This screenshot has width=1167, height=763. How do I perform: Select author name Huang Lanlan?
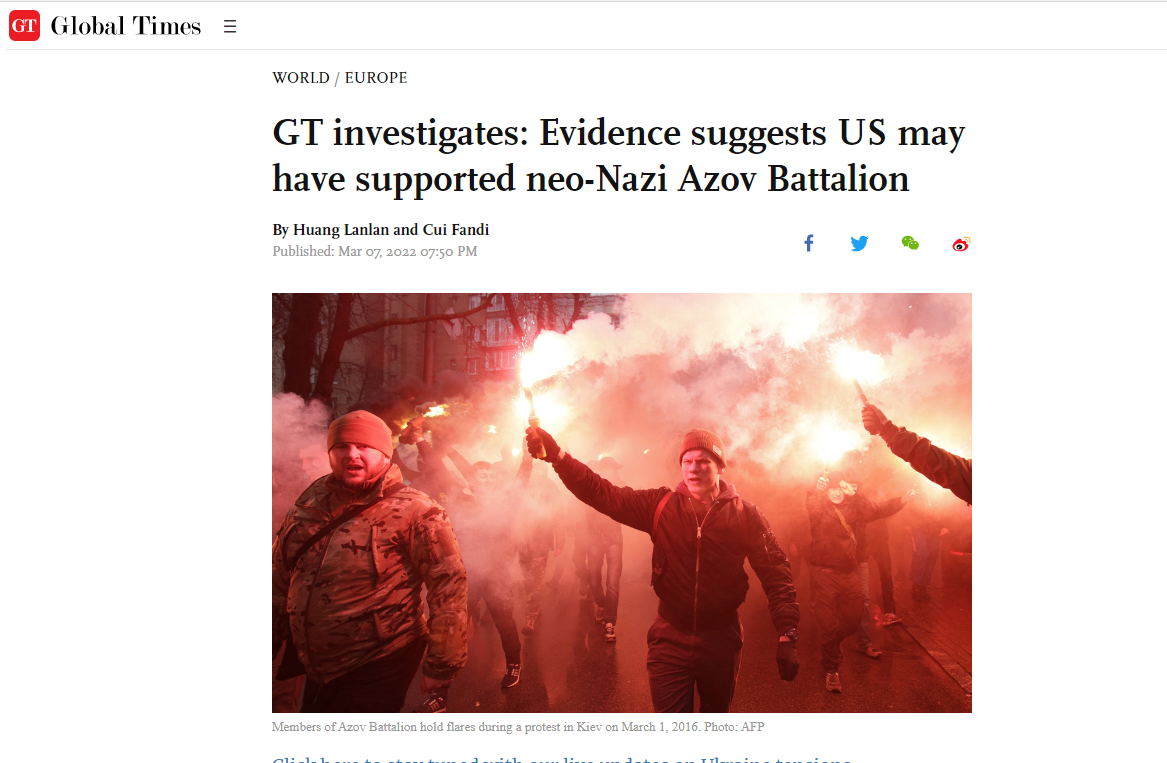point(341,229)
